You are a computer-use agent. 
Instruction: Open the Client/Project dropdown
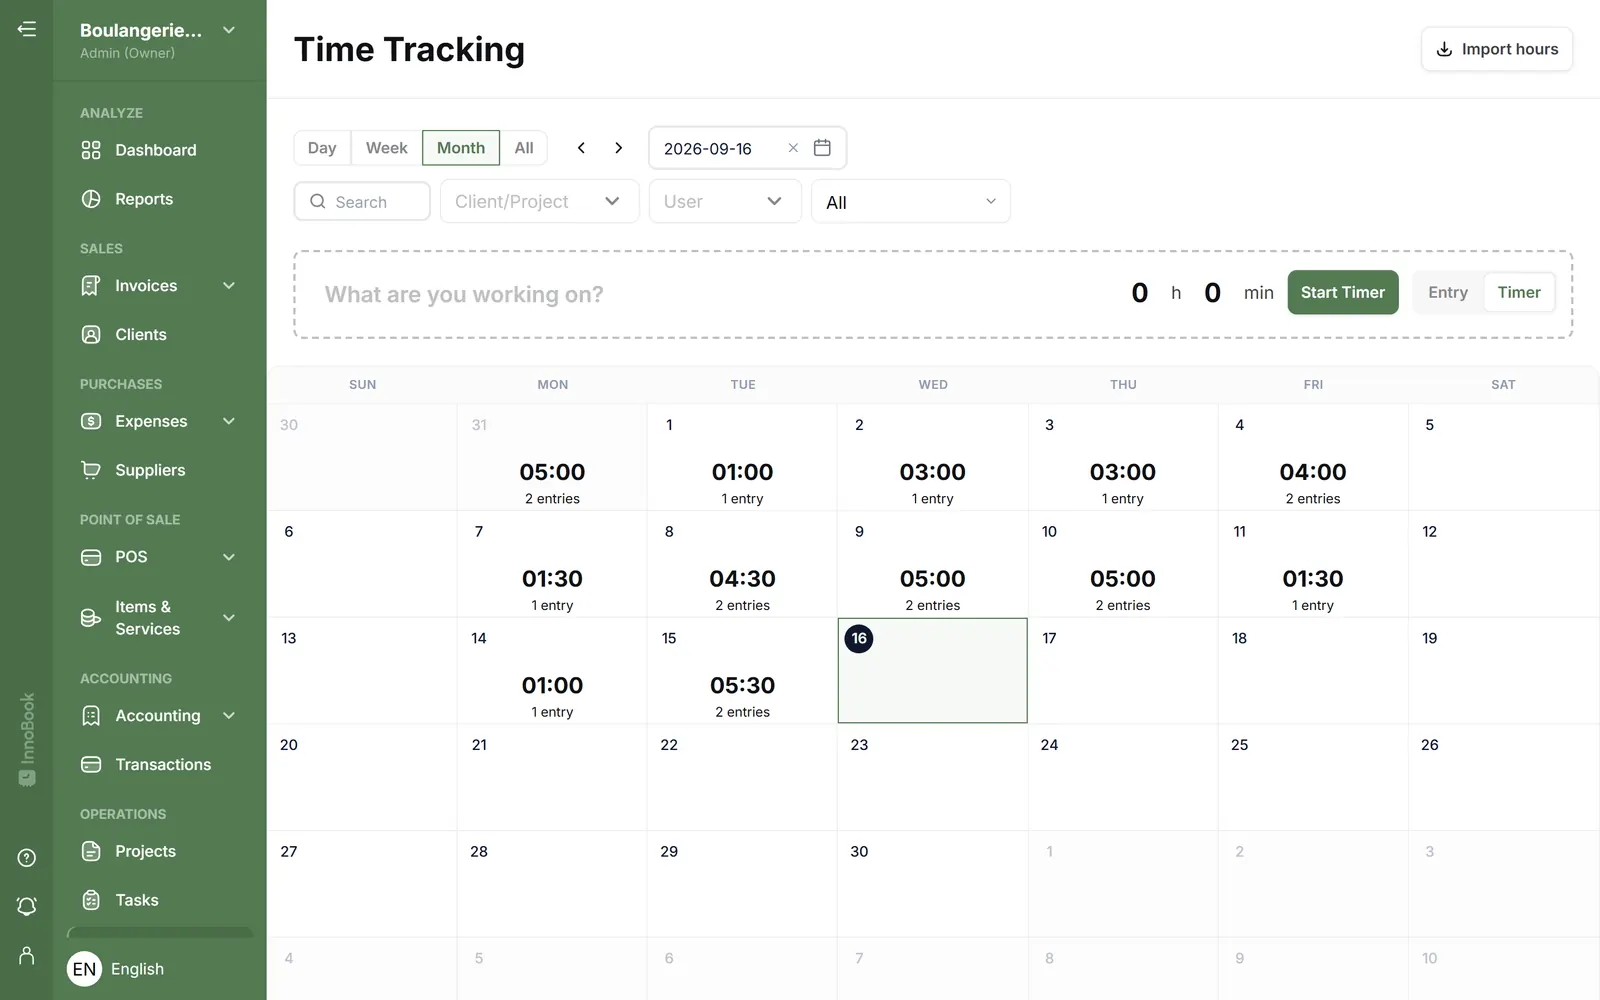540,201
